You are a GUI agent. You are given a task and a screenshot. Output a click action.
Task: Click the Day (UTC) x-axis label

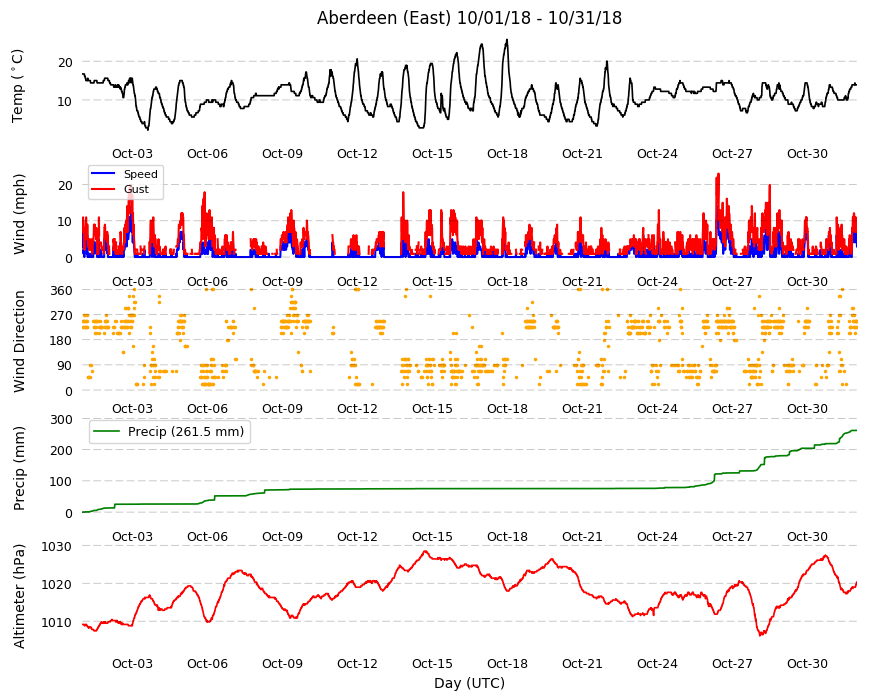[x=469, y=683]
